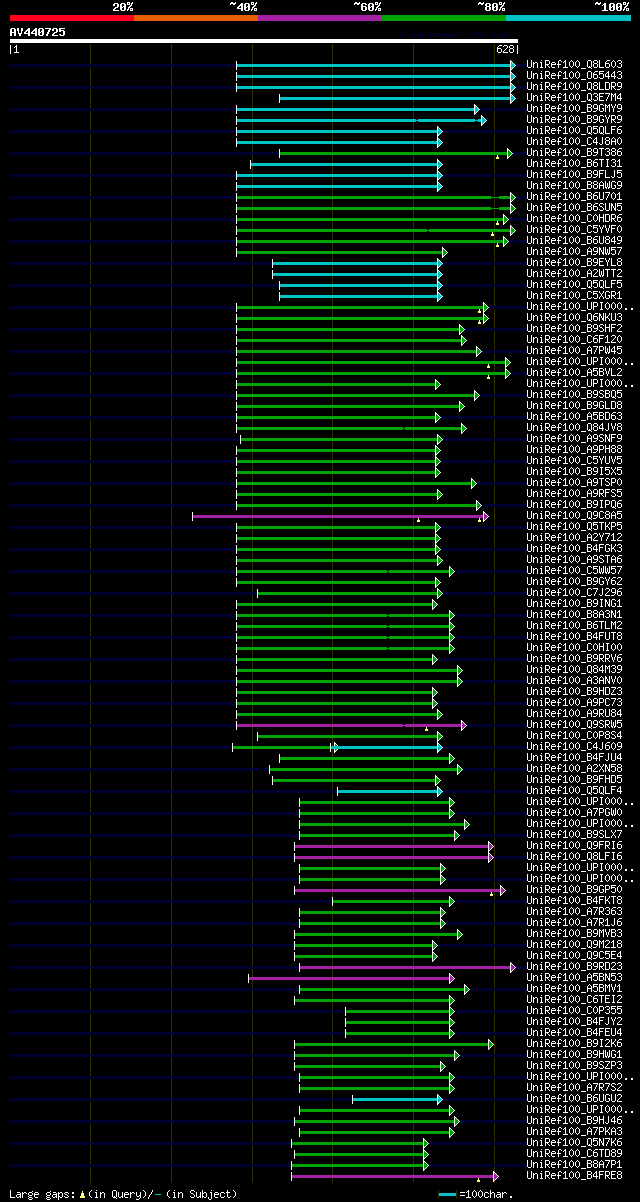Click label UniRef100_Q9SRW5
640x1202 pixels.
(x=573, y=724)
